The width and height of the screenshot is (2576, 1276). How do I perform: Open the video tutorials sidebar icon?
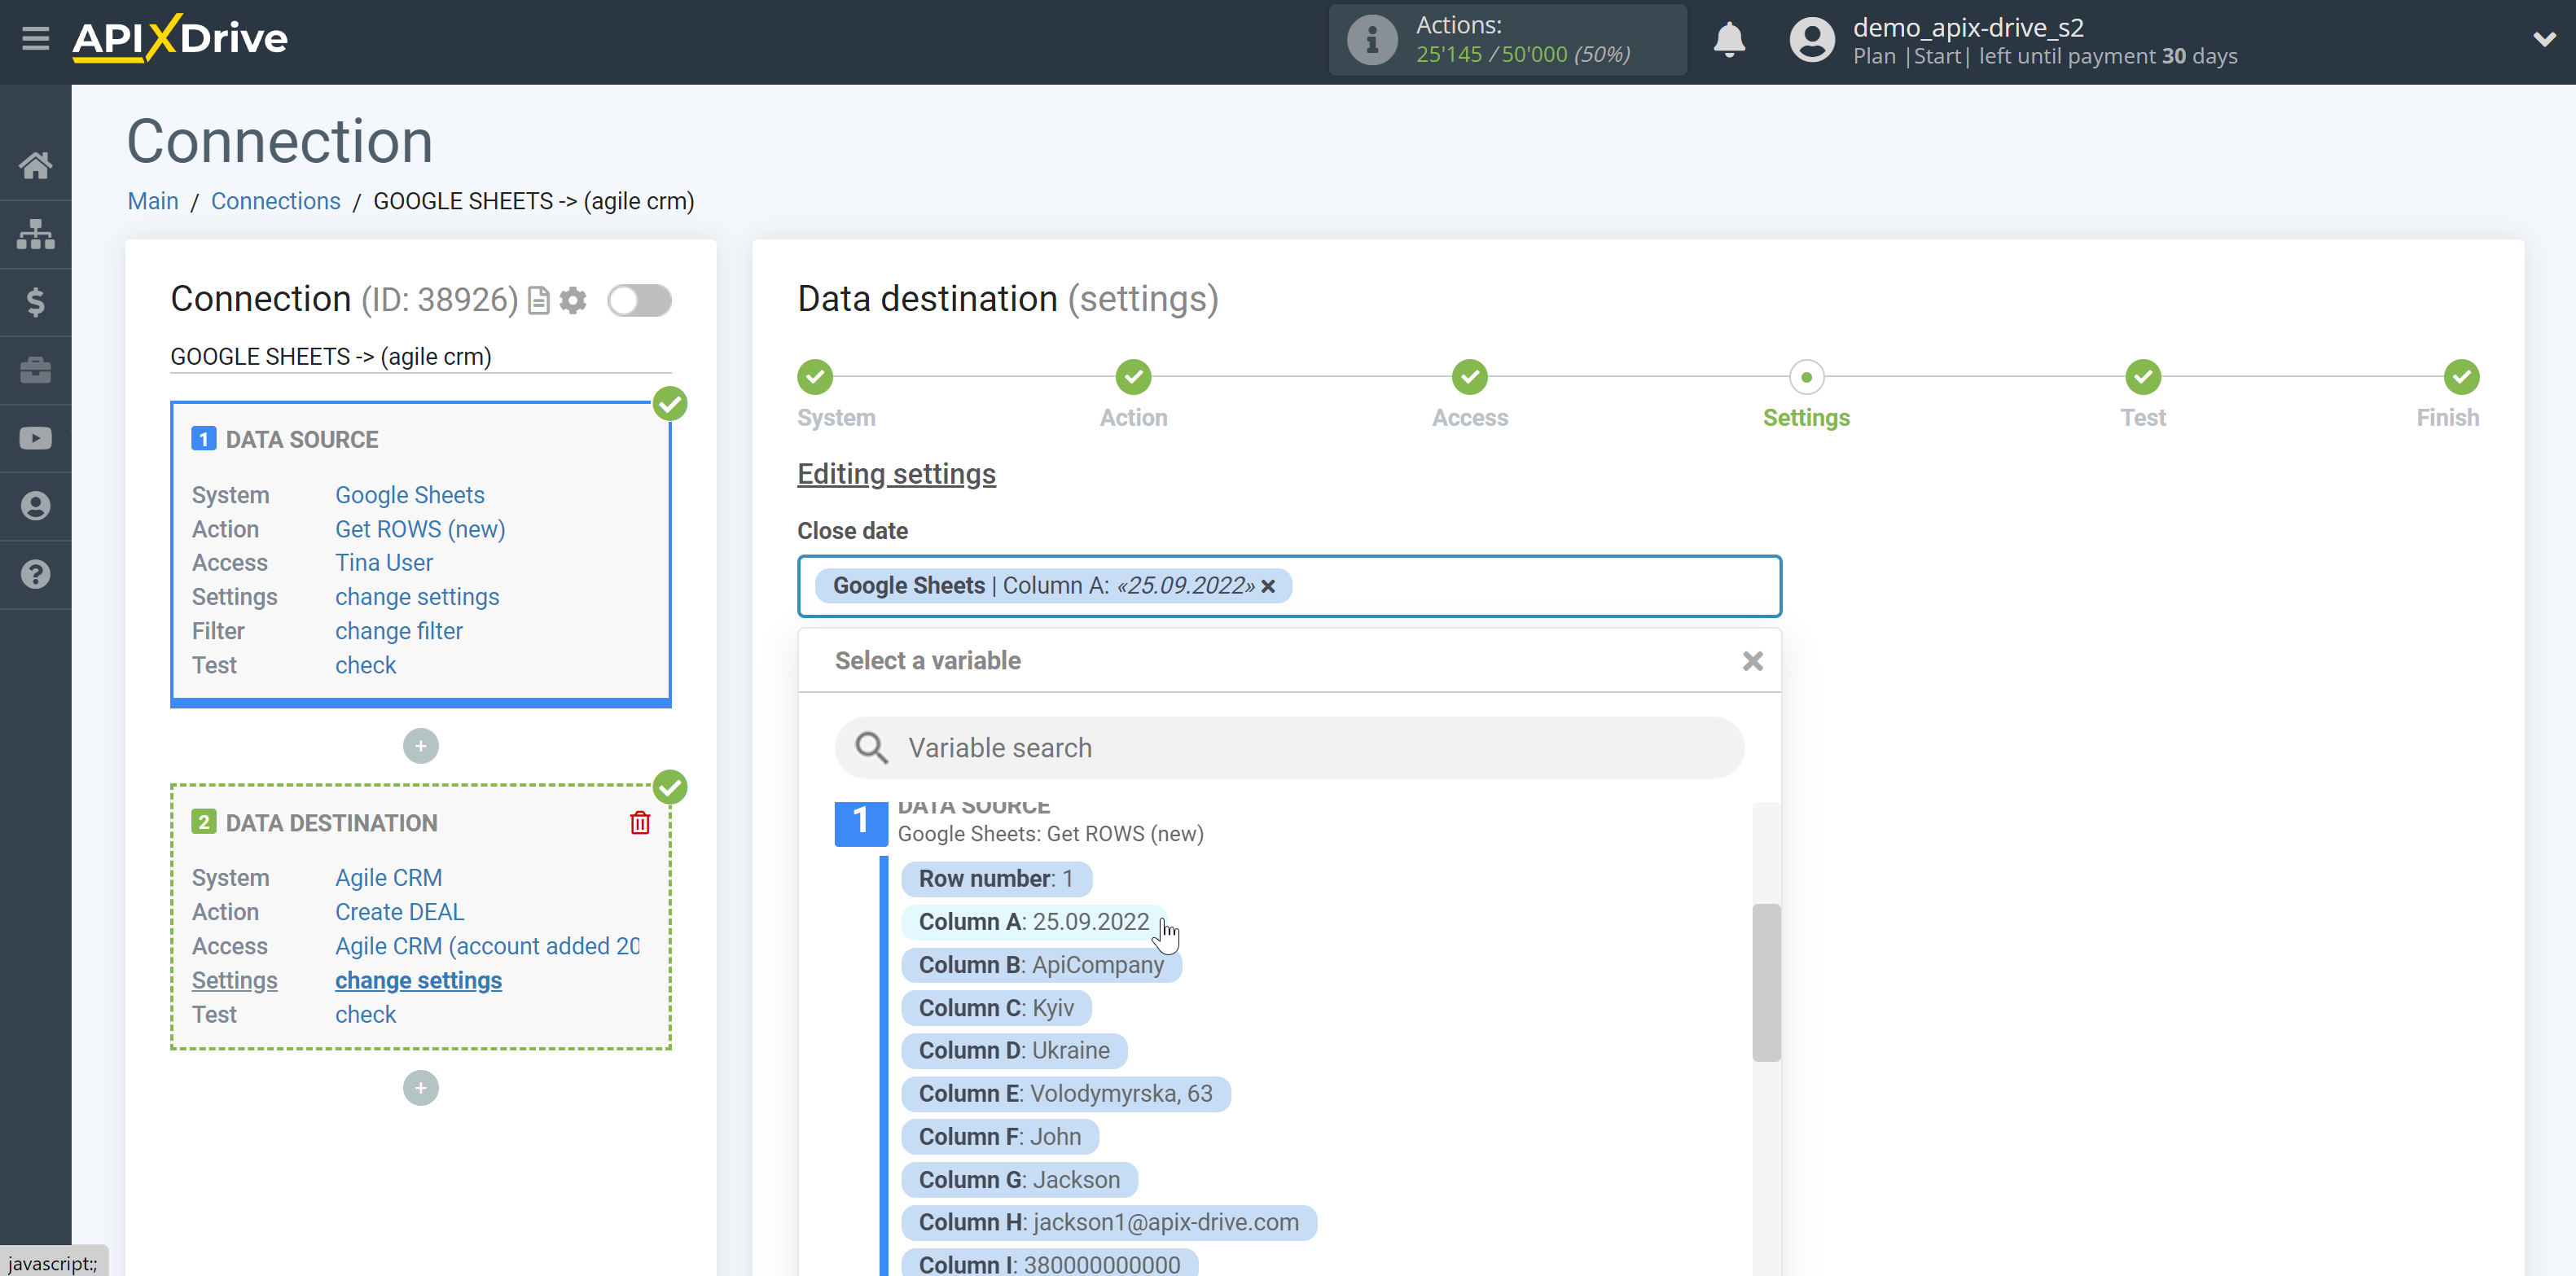[35, 438]
